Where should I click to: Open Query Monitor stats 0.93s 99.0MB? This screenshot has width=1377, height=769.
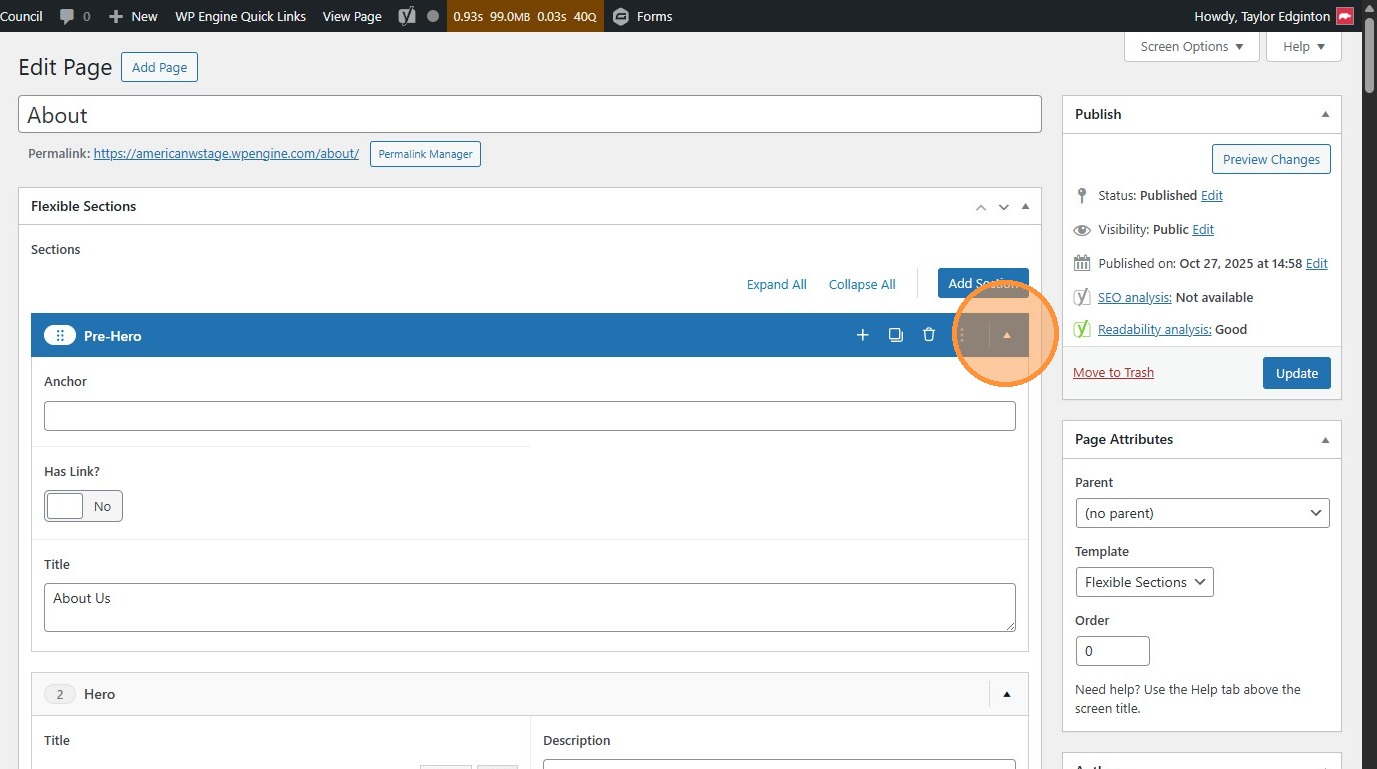[x=525, y=16]
